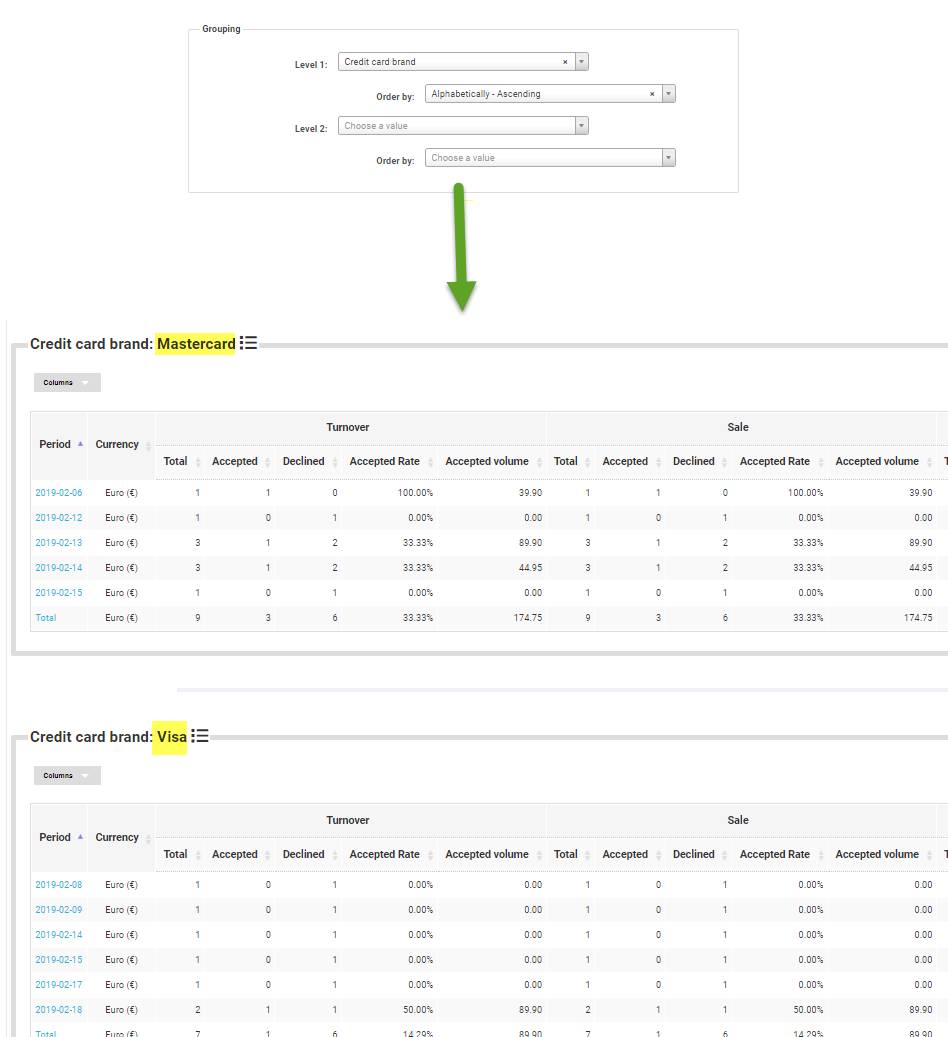Select the Credit card brand: Mastercard heading
Image resolution: width=948 pixels, height=1037 pixels.
(133, 344)
